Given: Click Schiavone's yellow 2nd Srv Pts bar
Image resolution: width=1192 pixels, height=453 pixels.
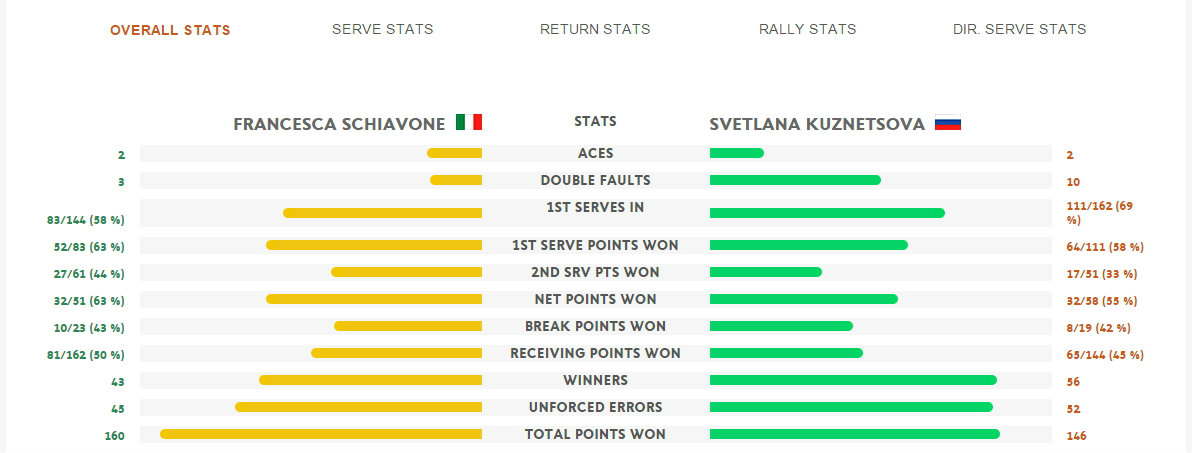Looking at the screenshot, I should (407, 272).
